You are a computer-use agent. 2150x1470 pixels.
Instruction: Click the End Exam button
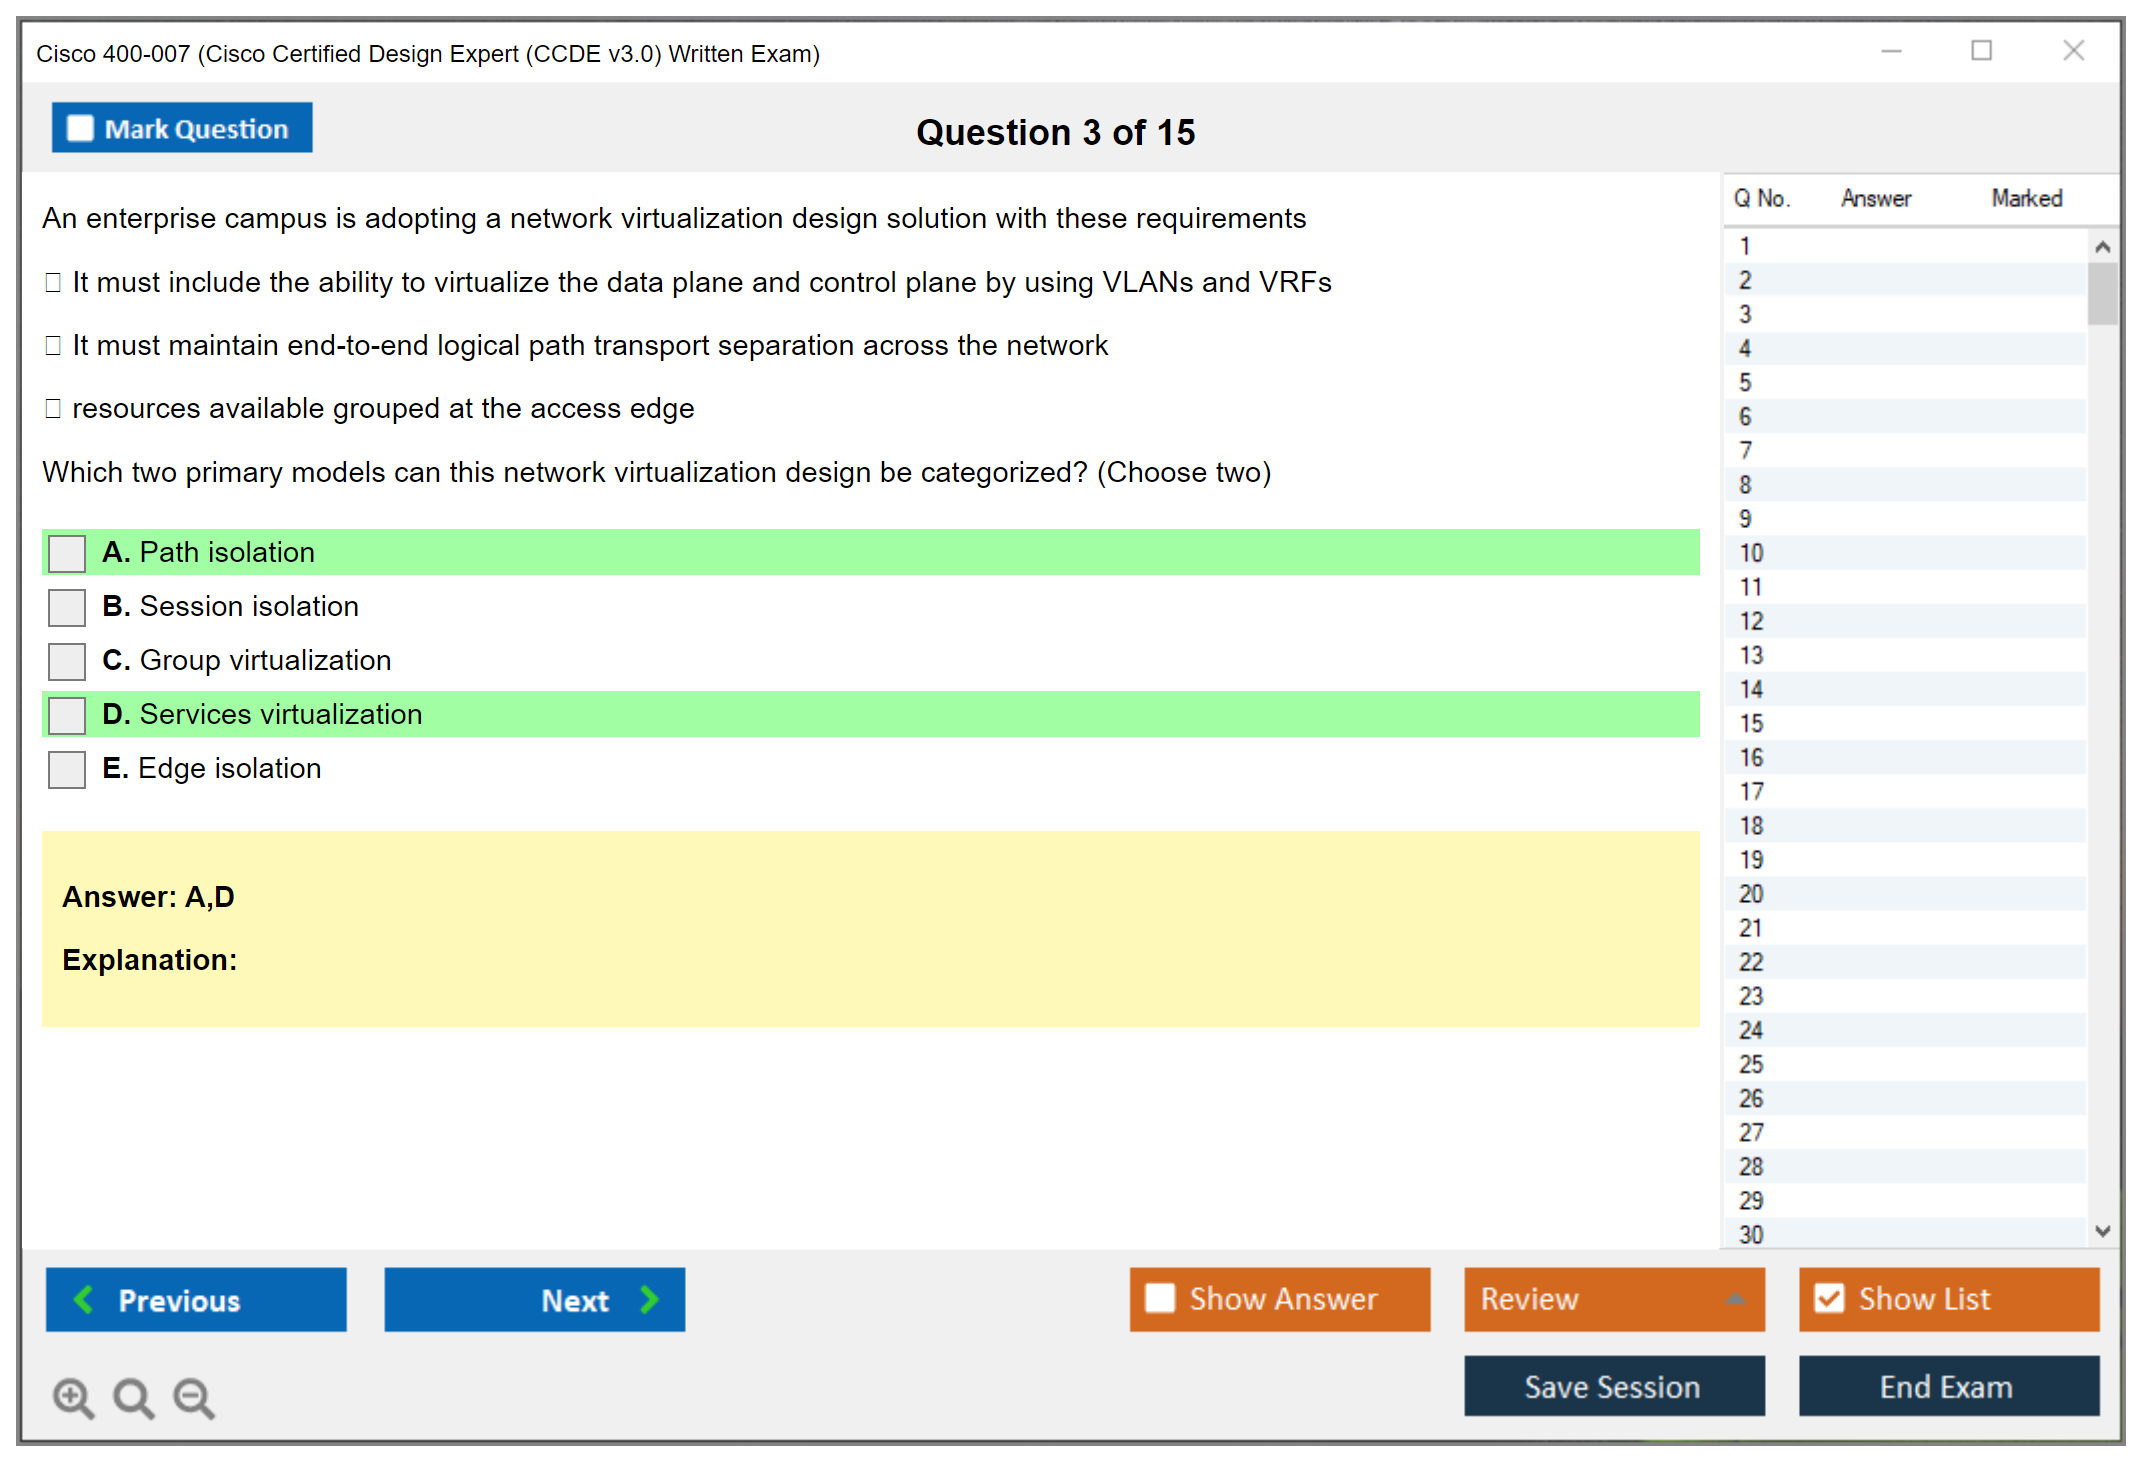(x=1947, y=1386)
